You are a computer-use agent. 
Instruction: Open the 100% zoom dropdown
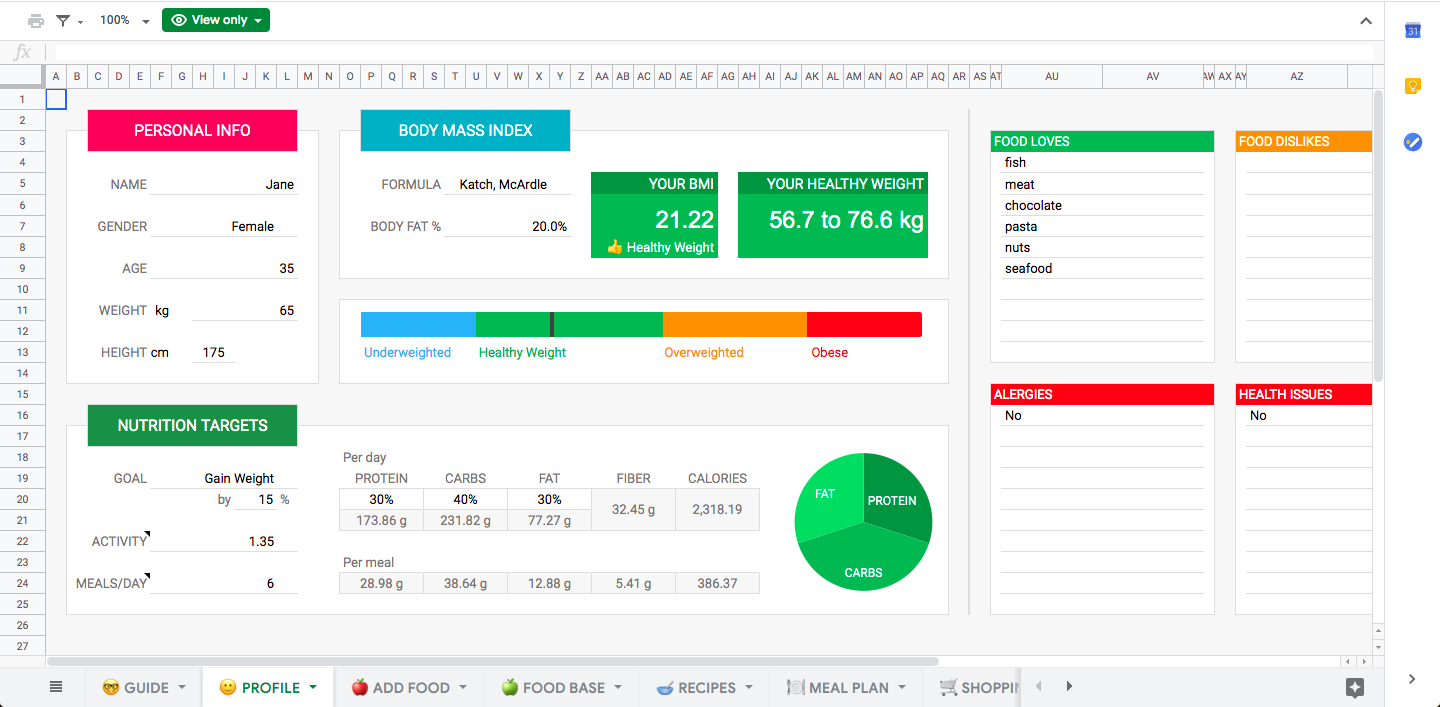tap(125, 20)
